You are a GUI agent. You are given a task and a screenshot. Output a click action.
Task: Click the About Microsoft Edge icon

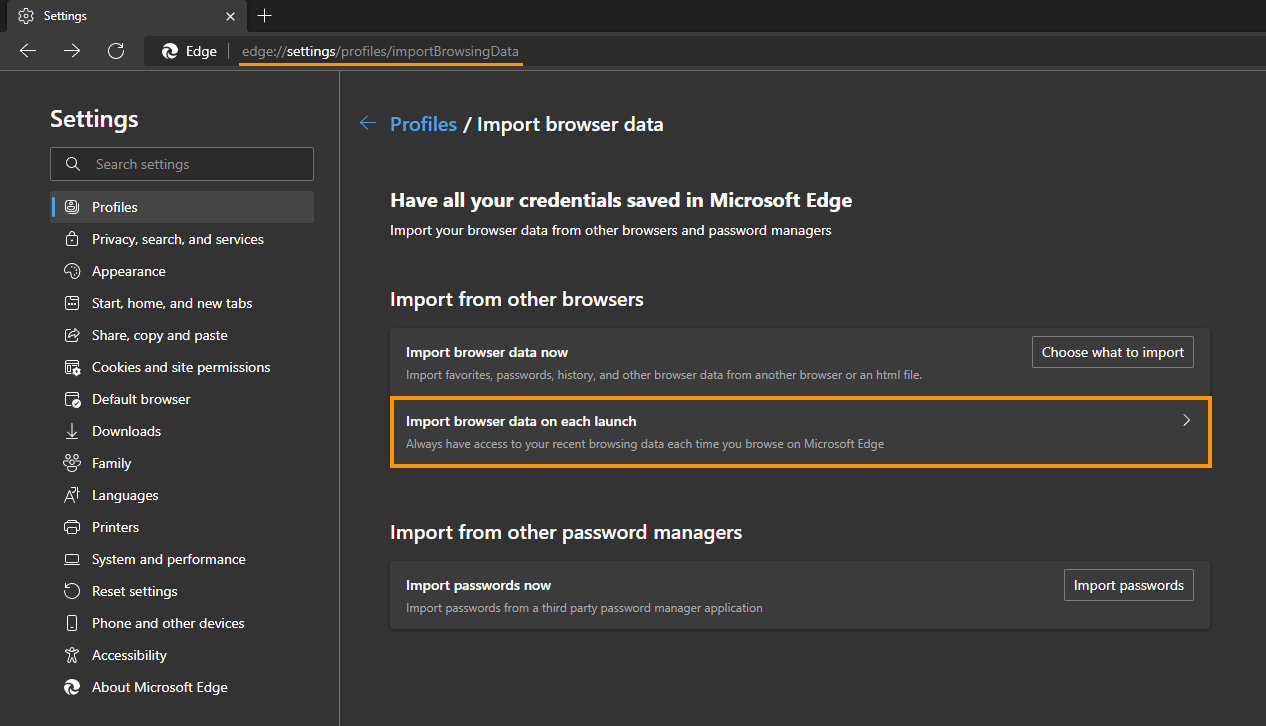(72, 687)
